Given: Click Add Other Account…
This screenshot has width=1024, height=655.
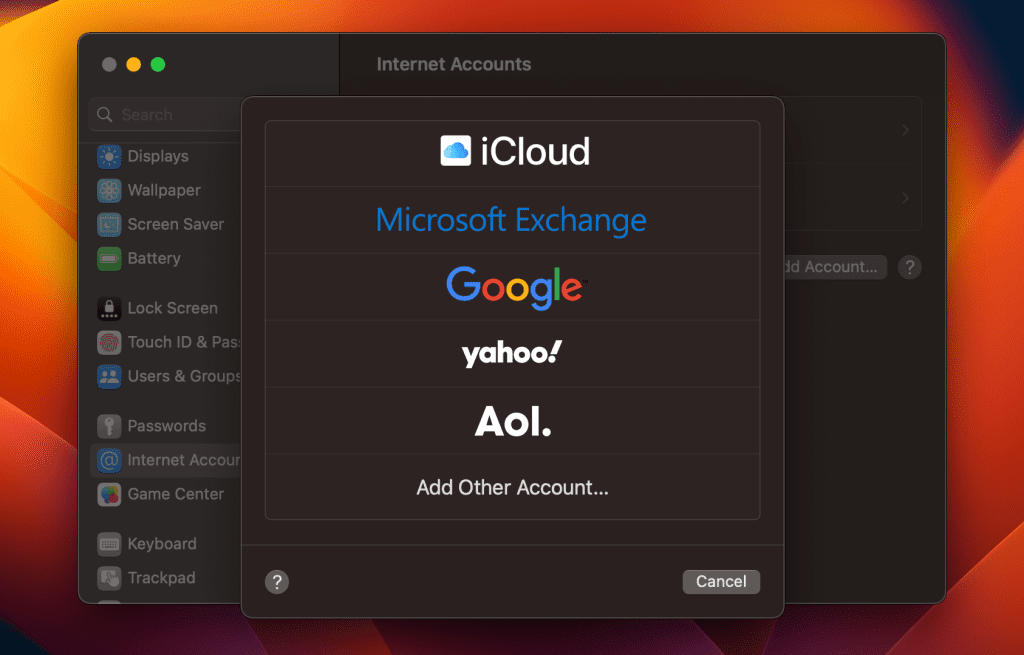Looking at the screenshot, I should click(x=512, y=488).
